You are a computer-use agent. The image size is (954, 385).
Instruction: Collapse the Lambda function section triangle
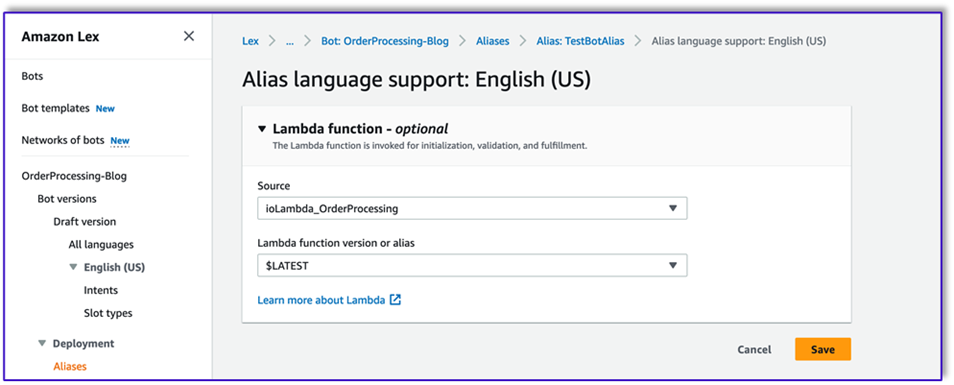262,129
